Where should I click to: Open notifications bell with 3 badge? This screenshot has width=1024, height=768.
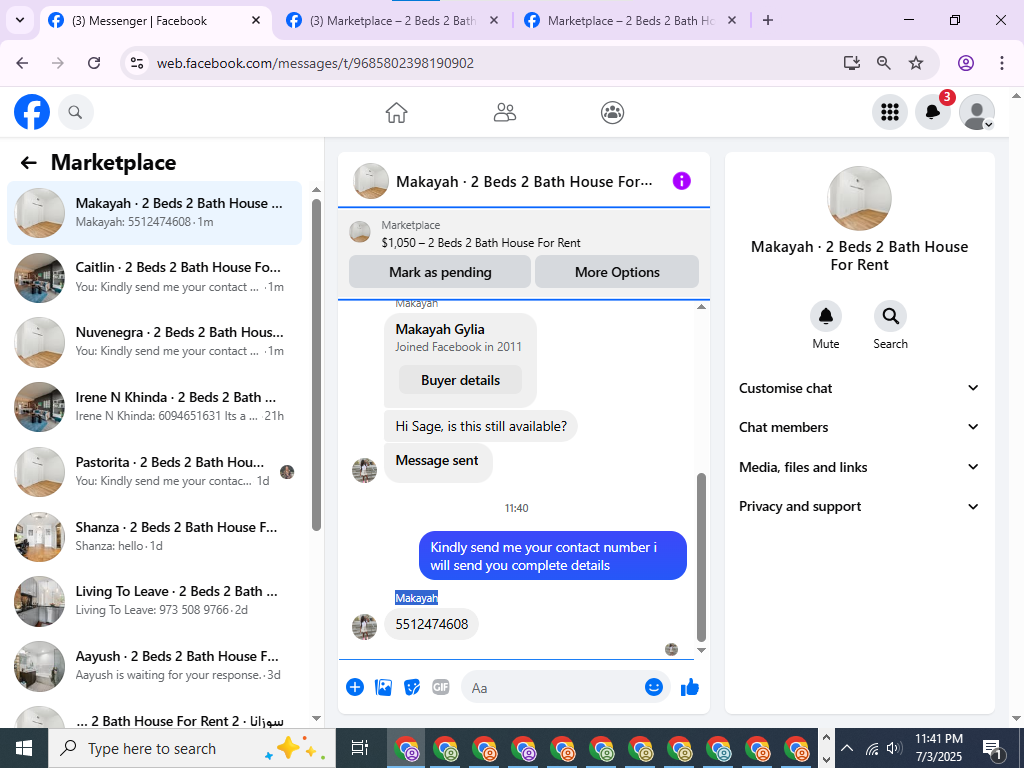point(933,112)
